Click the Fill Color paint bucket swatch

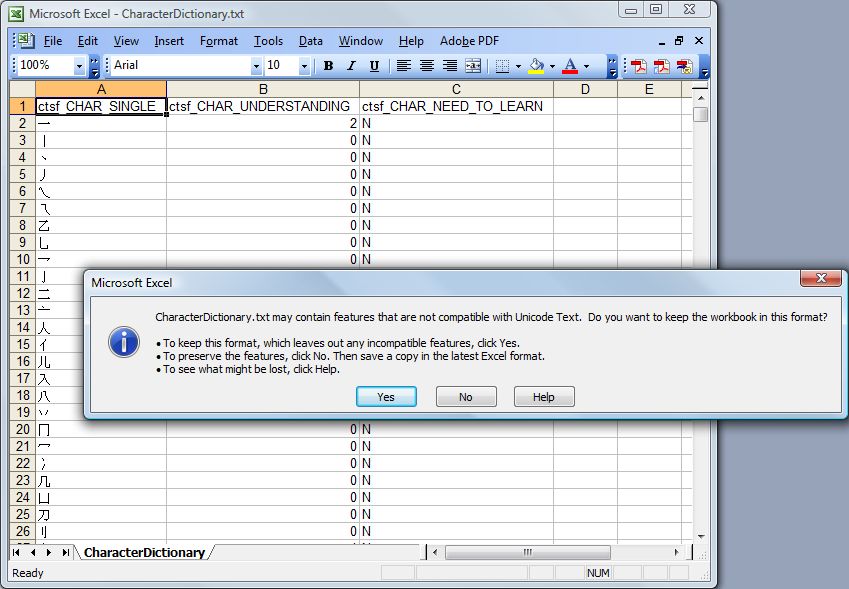click(537, 66)
